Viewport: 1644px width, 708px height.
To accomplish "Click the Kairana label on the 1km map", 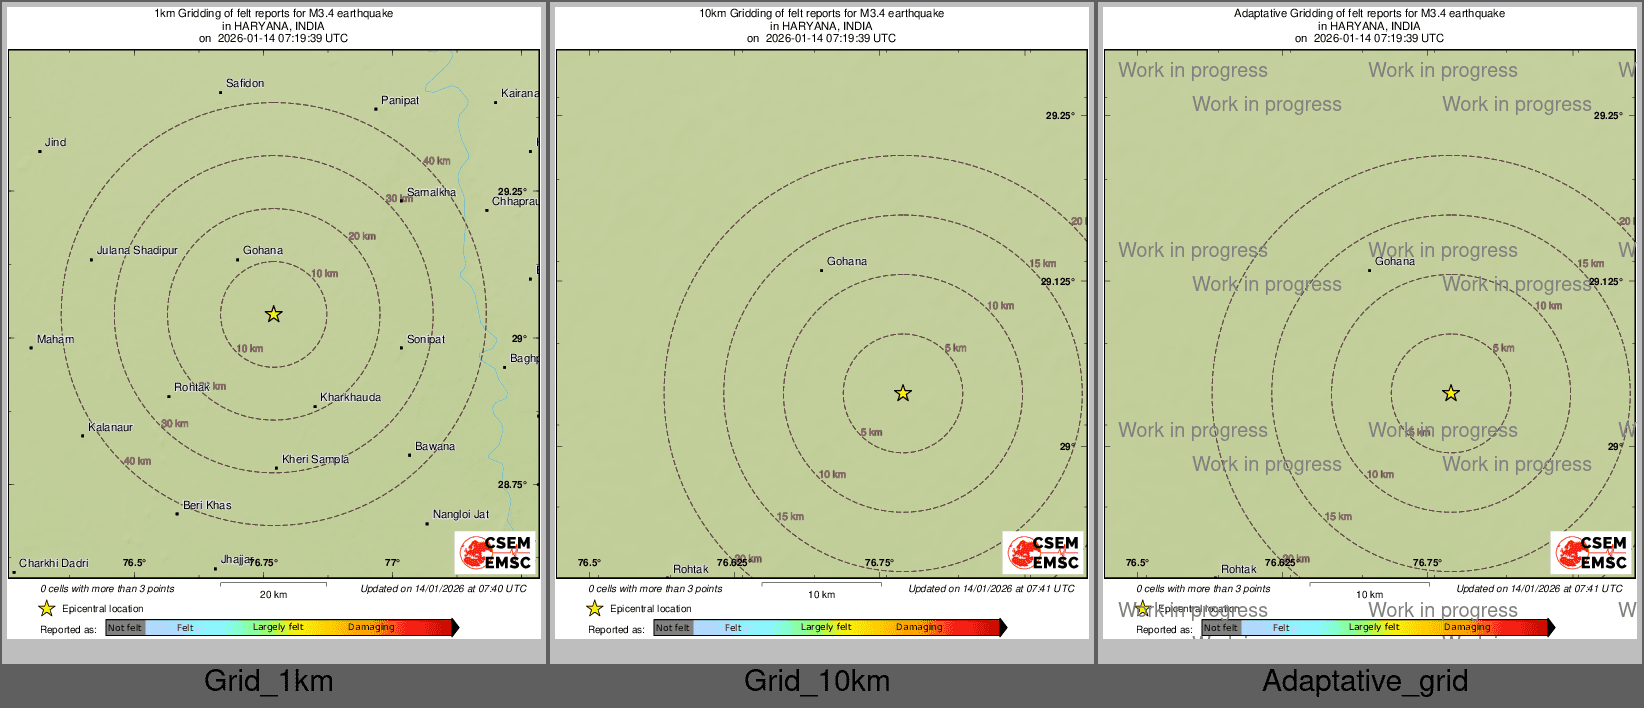I will tap(519, 93).
